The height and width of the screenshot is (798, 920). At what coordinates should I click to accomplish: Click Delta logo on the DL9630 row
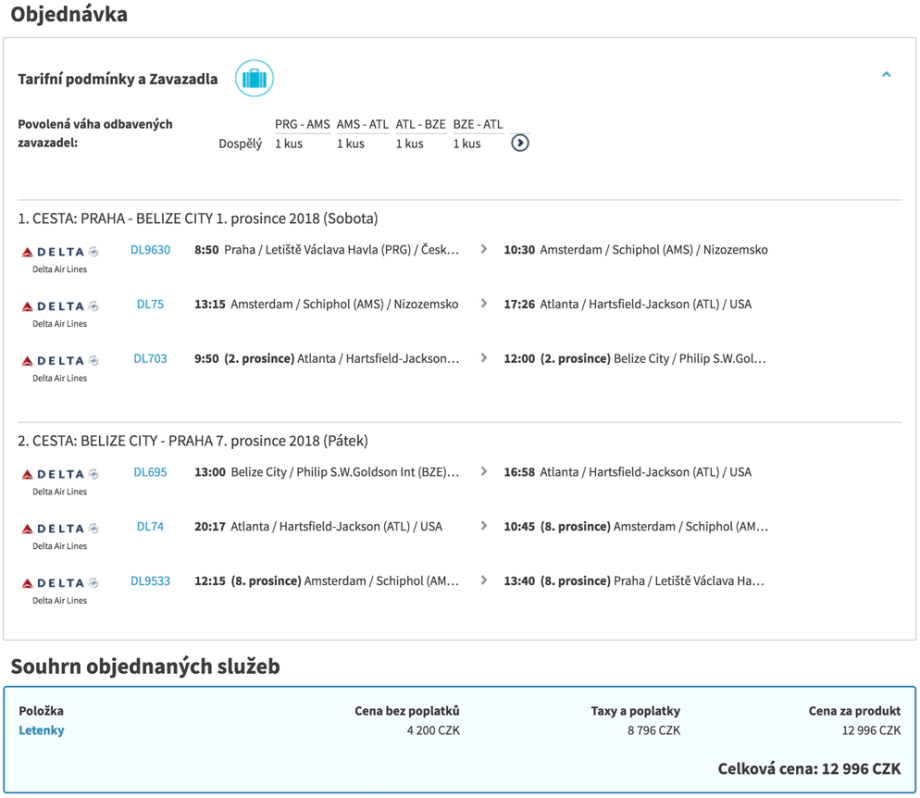click(59, 252)
